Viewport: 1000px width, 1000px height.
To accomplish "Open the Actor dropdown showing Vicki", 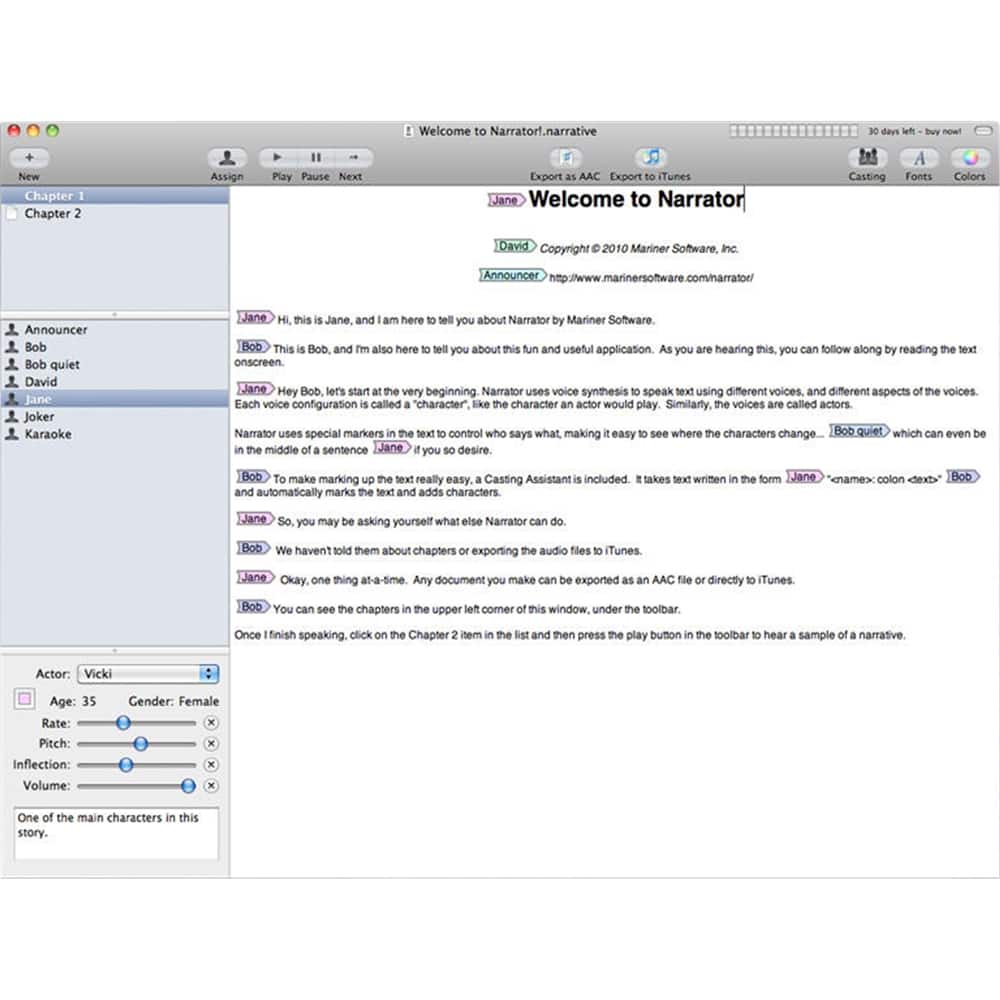I will 148,673.
